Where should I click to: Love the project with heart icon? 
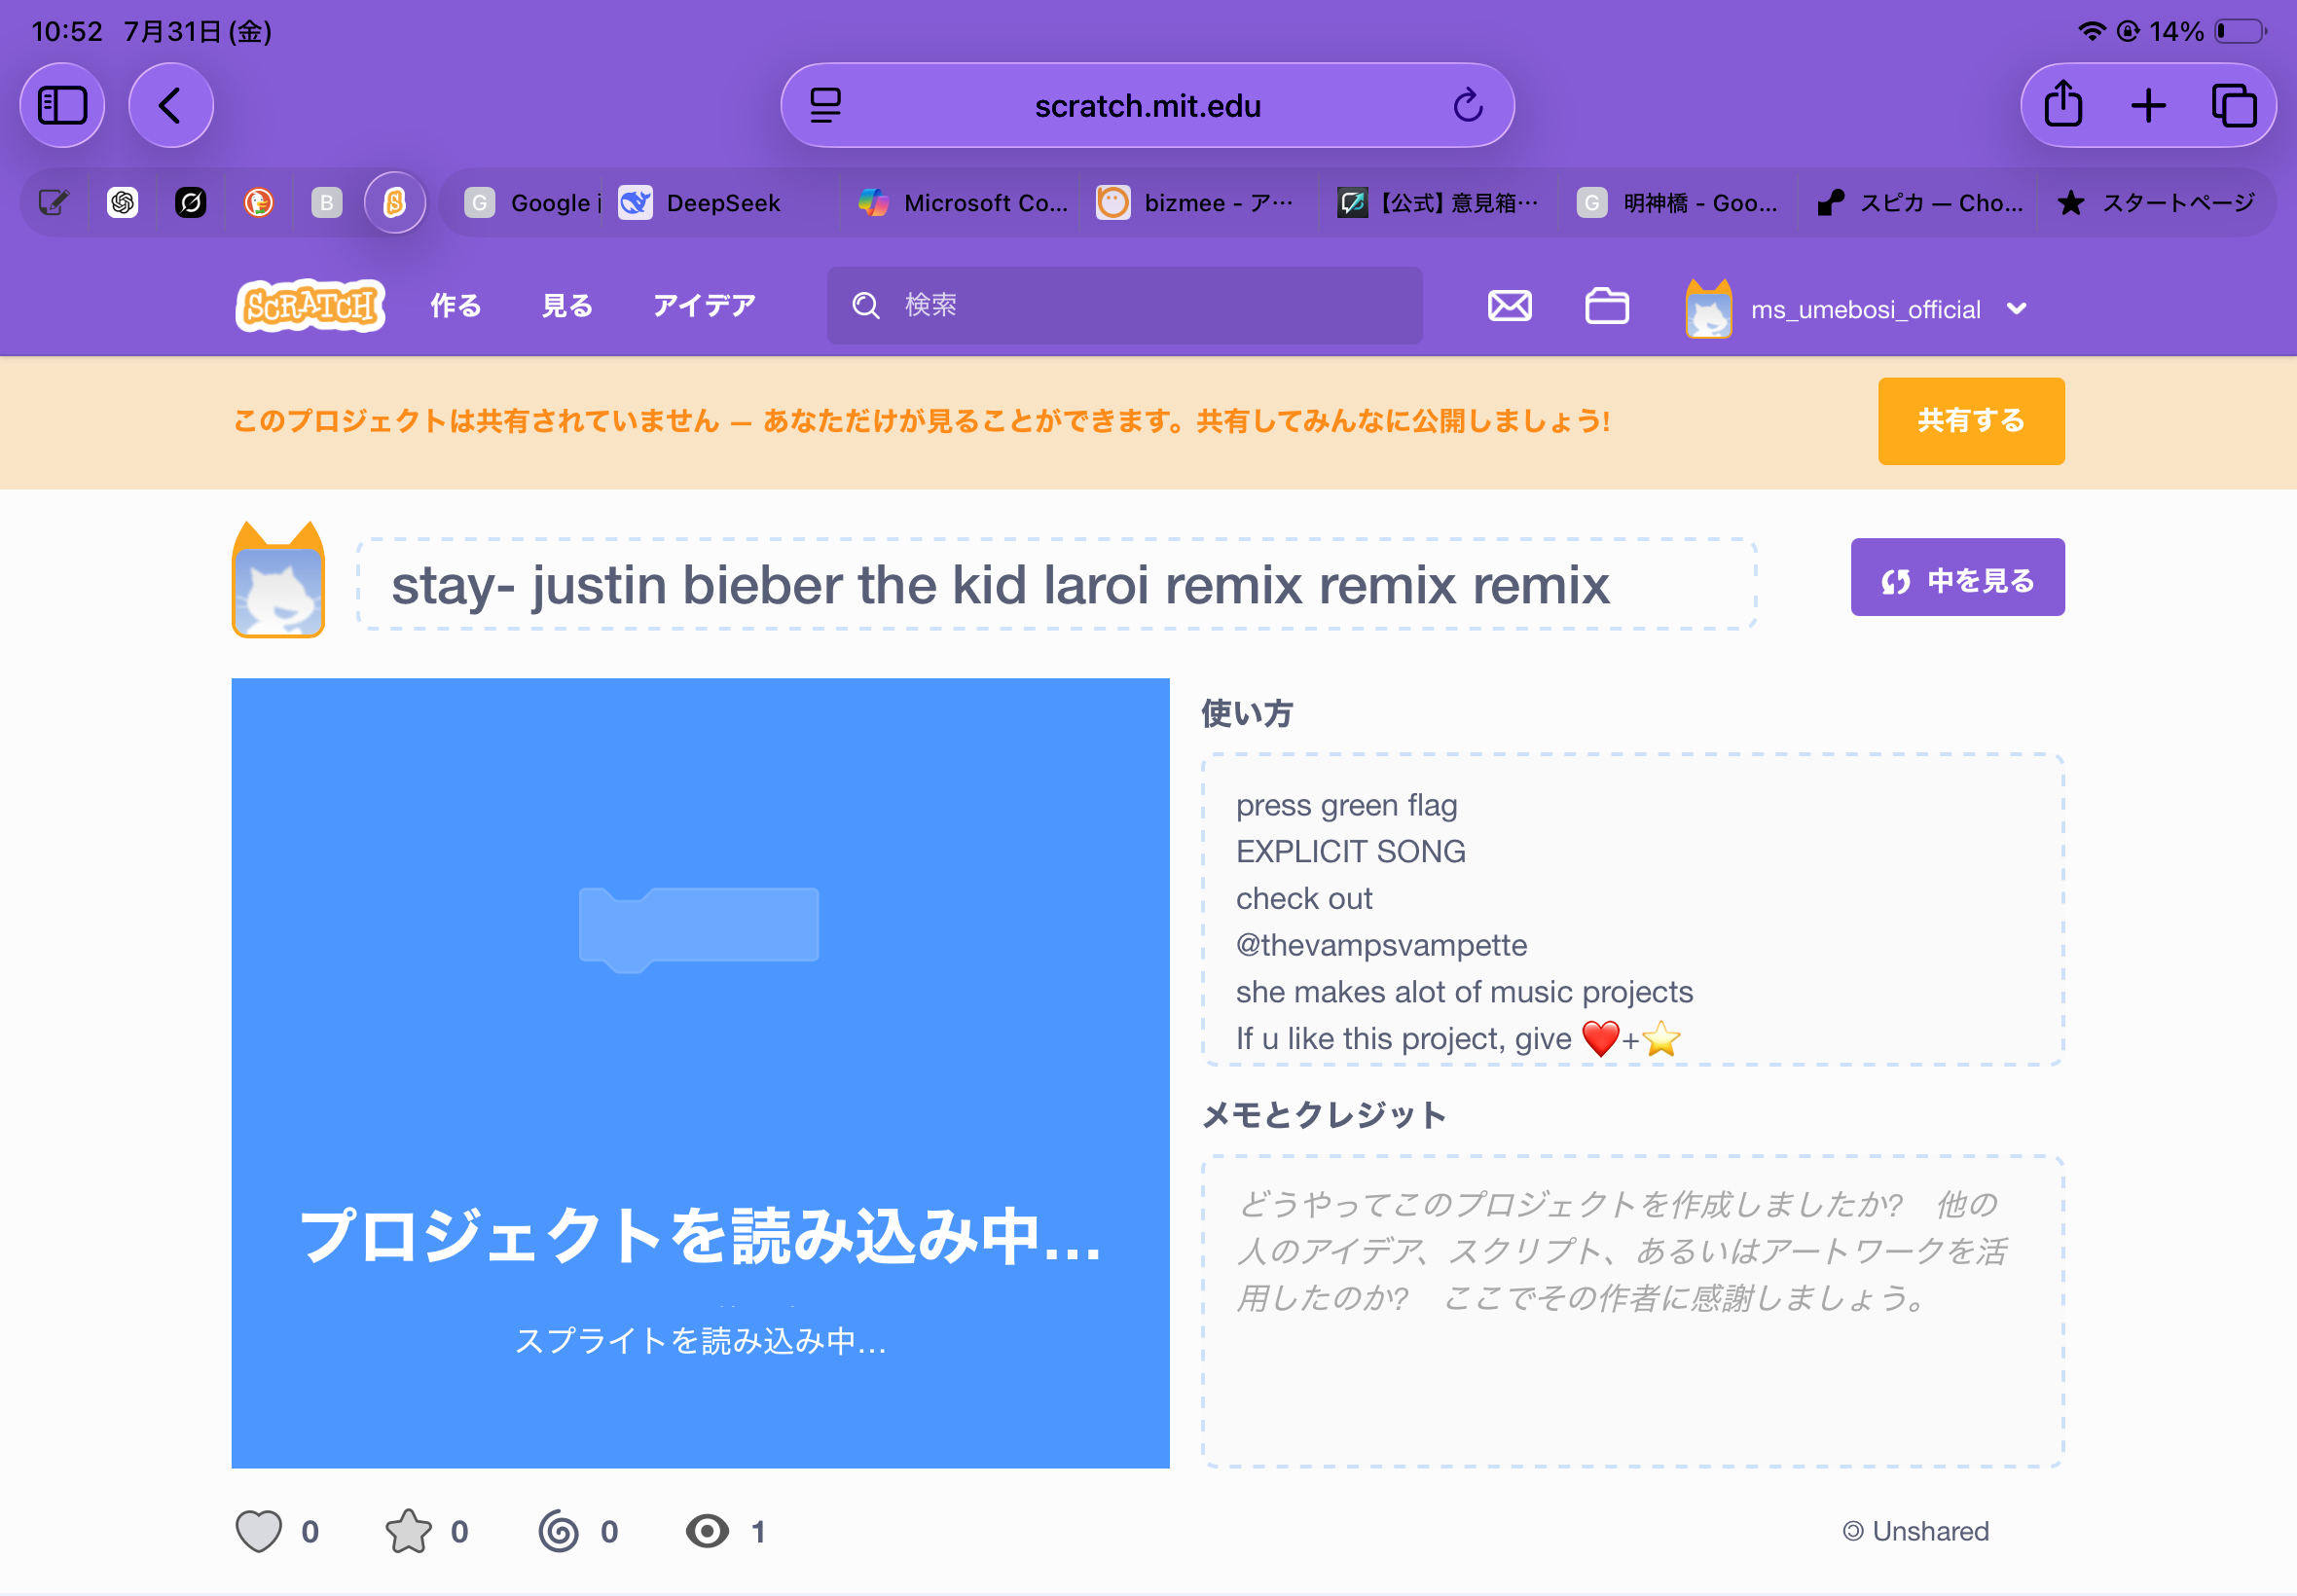[258, 1531]
